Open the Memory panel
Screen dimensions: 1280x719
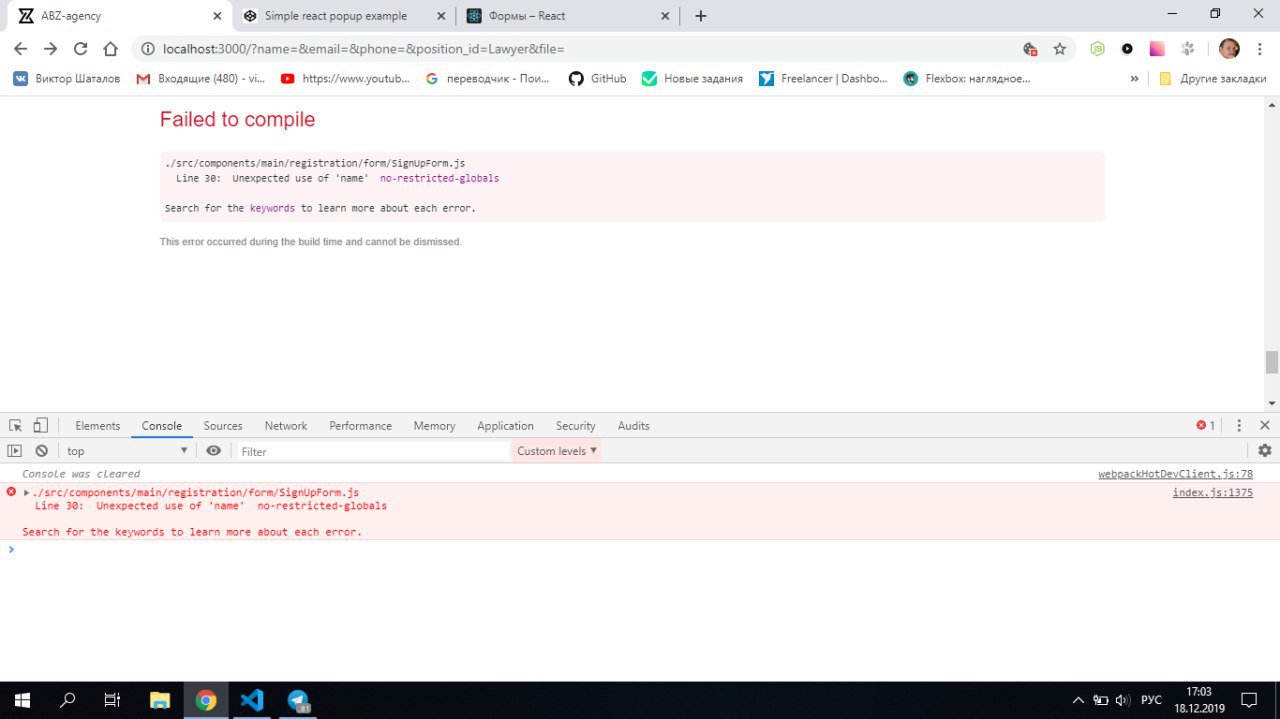[x=434, y=425]
